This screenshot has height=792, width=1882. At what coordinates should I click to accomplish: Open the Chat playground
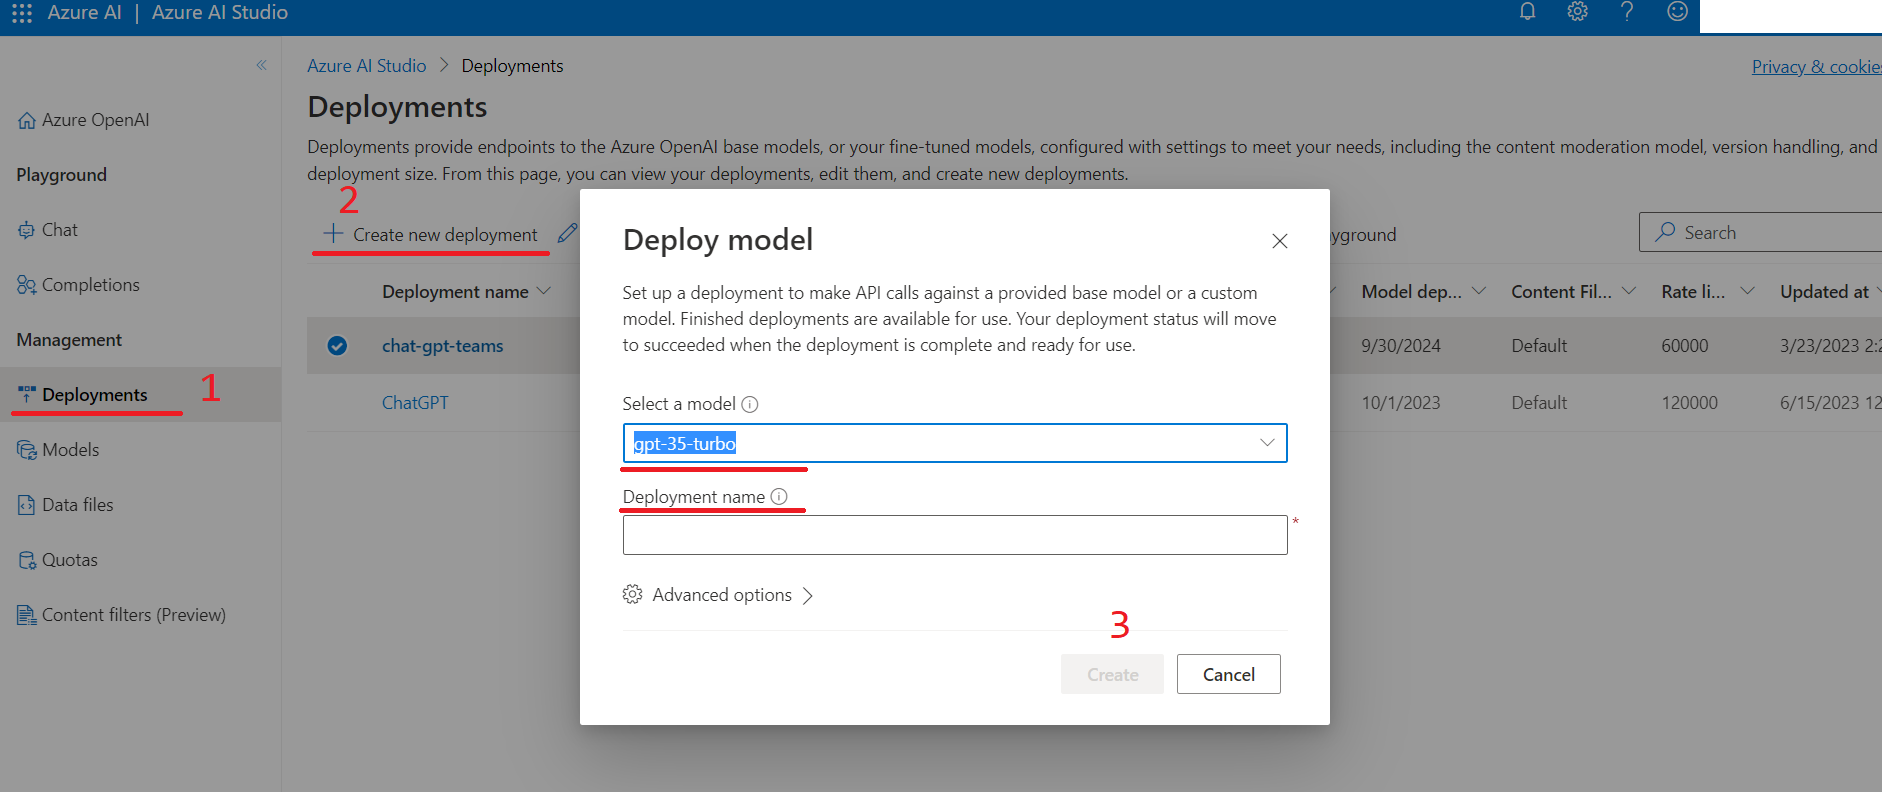click(x=48, y=230)
